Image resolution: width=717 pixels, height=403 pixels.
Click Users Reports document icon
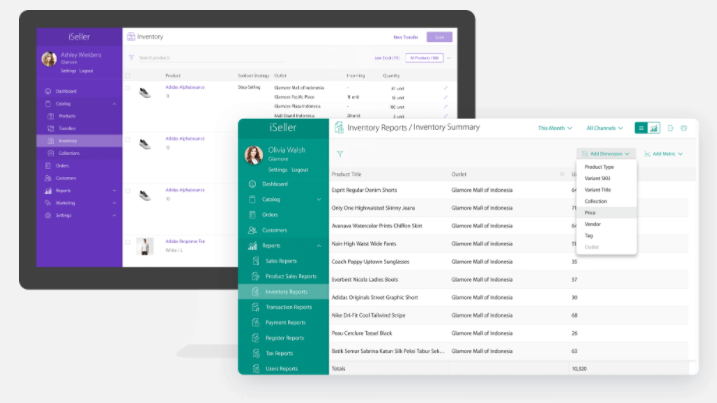(x=256, y=369)
